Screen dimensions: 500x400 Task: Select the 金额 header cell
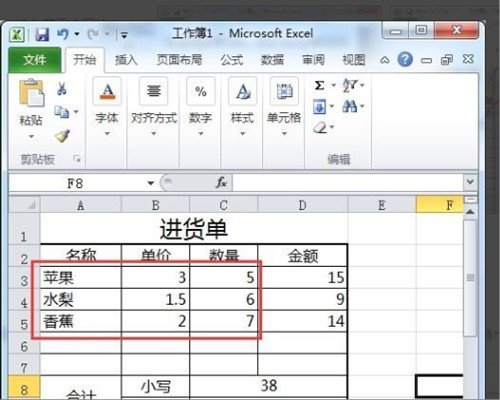click(303, 255)
